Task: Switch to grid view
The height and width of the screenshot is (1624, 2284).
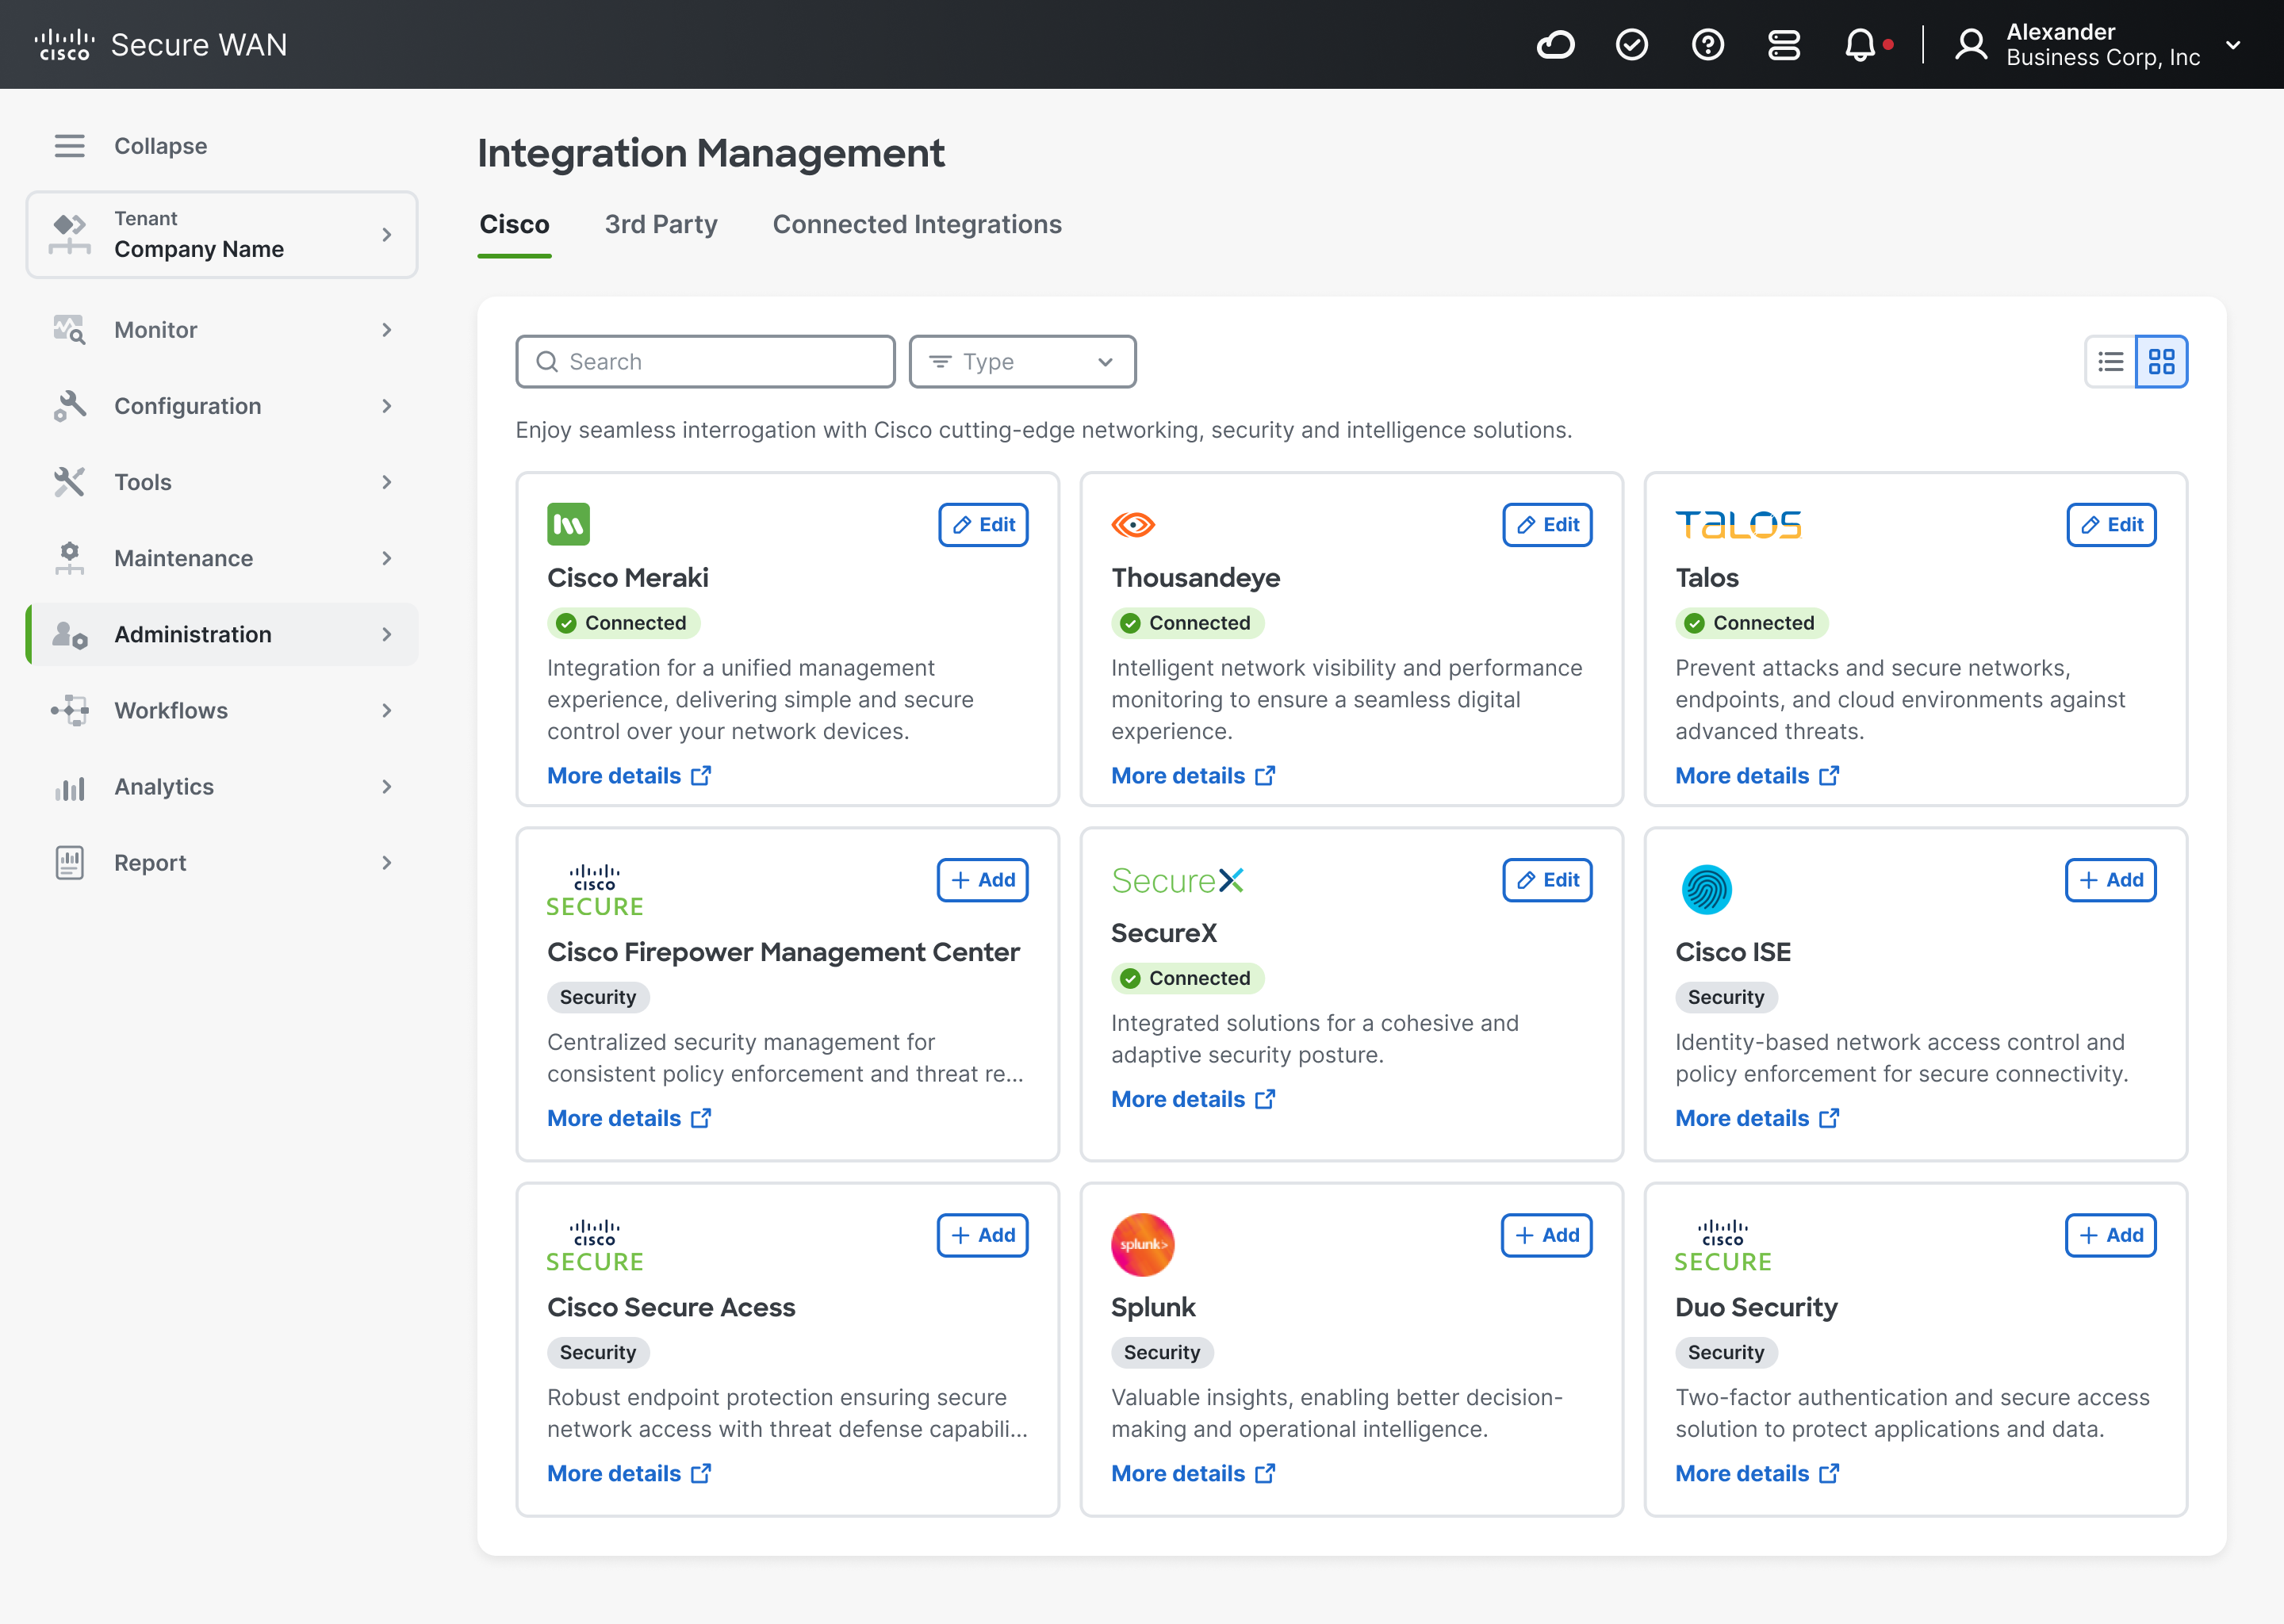Action: 2161,361
